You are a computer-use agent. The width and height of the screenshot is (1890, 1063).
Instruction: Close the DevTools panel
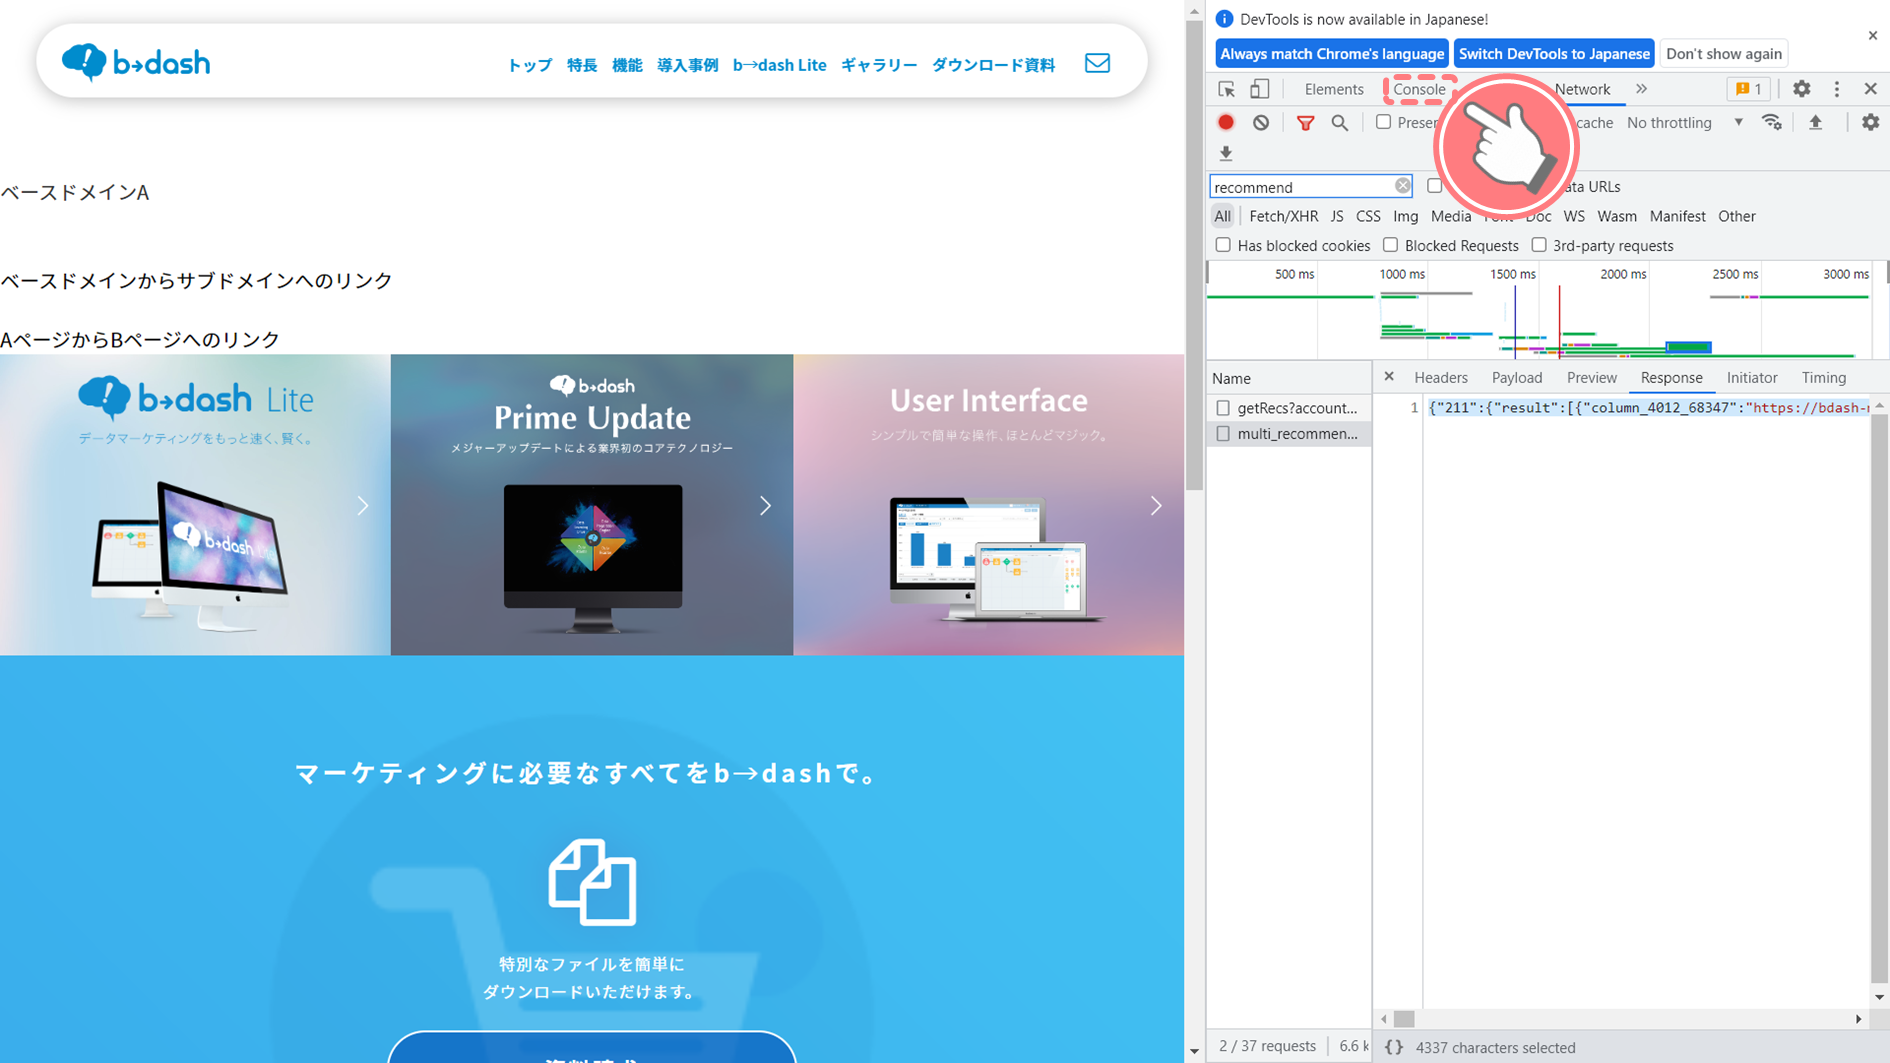point(1871,89)
